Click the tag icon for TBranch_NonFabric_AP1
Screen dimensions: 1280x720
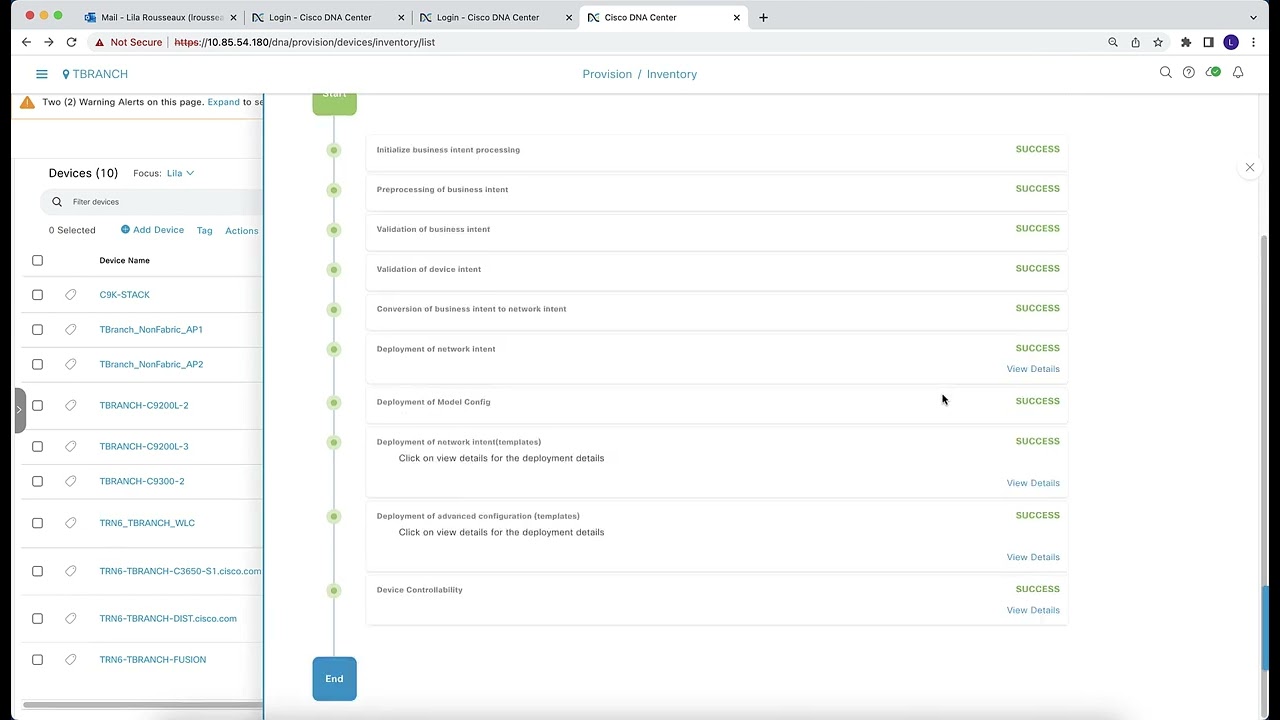71,330
